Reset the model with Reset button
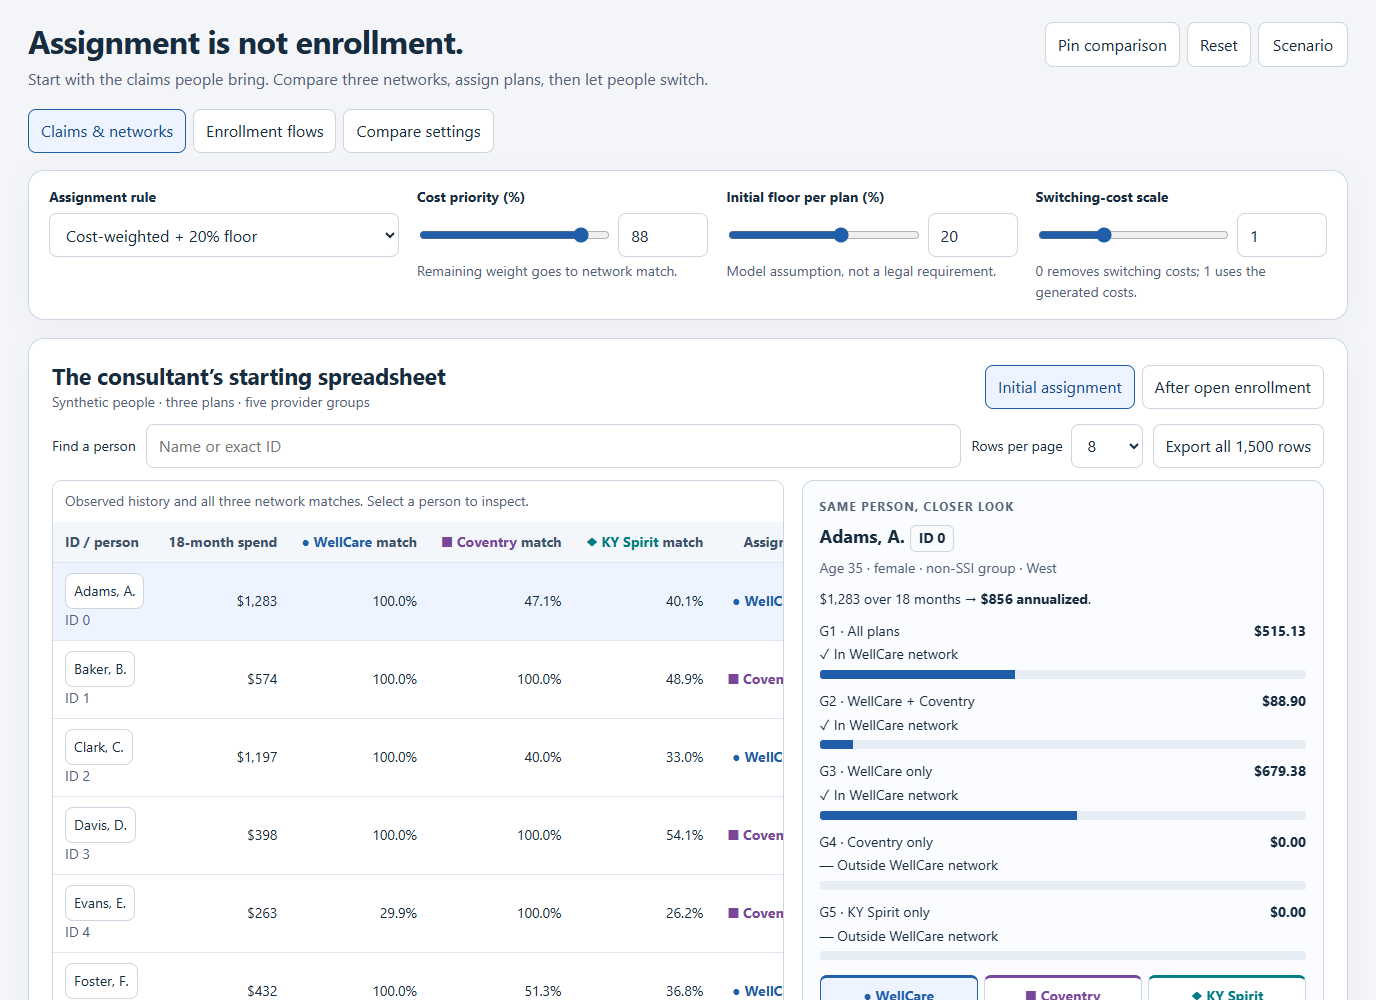The height and width of the screenshot is (1000, 1376). [x=1219, y=45]
